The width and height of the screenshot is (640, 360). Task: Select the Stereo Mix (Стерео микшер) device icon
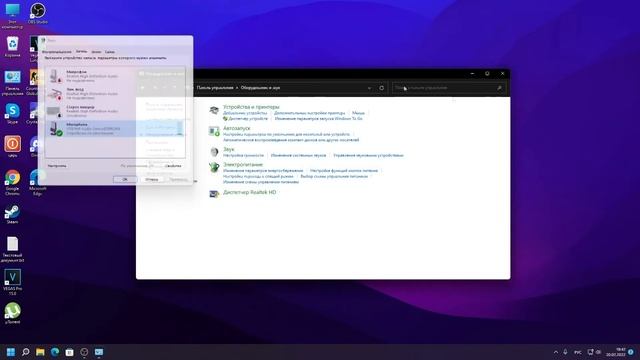pyautogui.click(x=54, y=111)
